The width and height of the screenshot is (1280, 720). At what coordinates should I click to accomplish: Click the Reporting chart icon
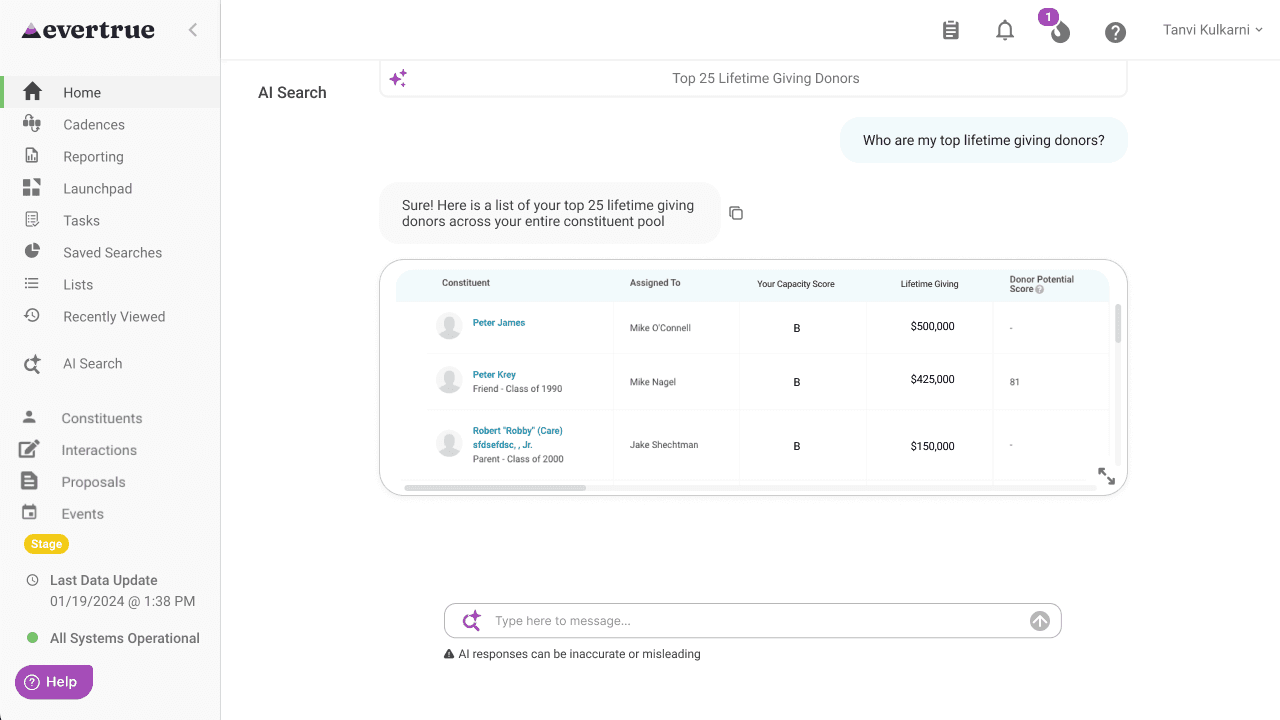(32, 155)
